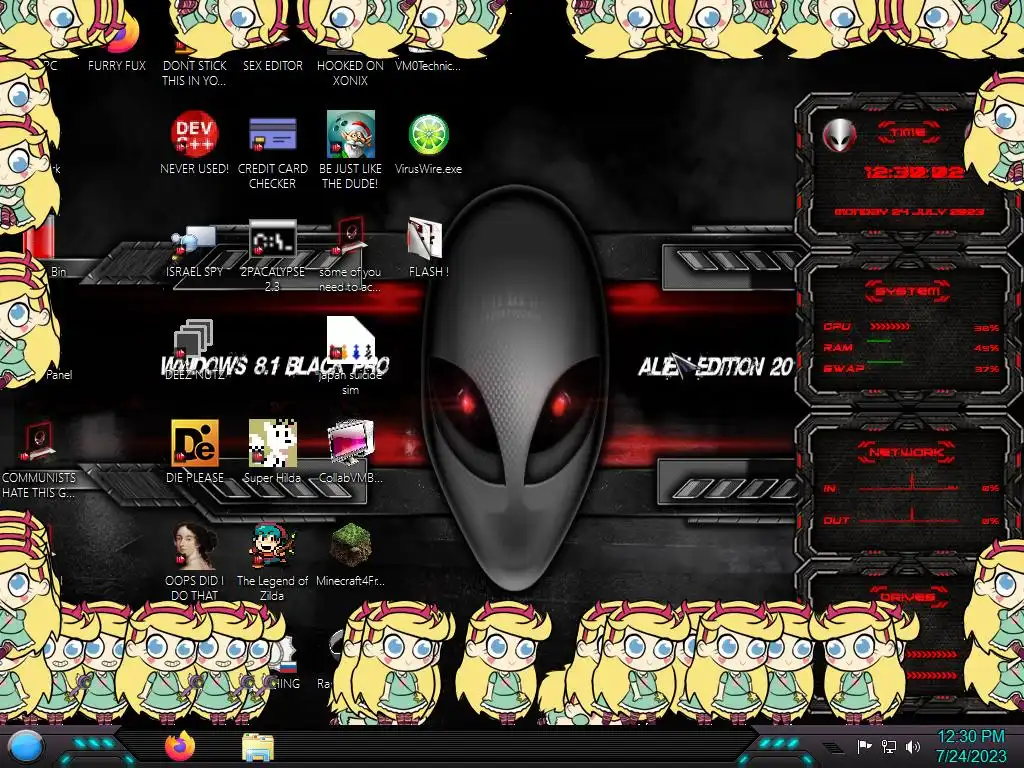Select the NETWORK gadget header

click(906, 452)
